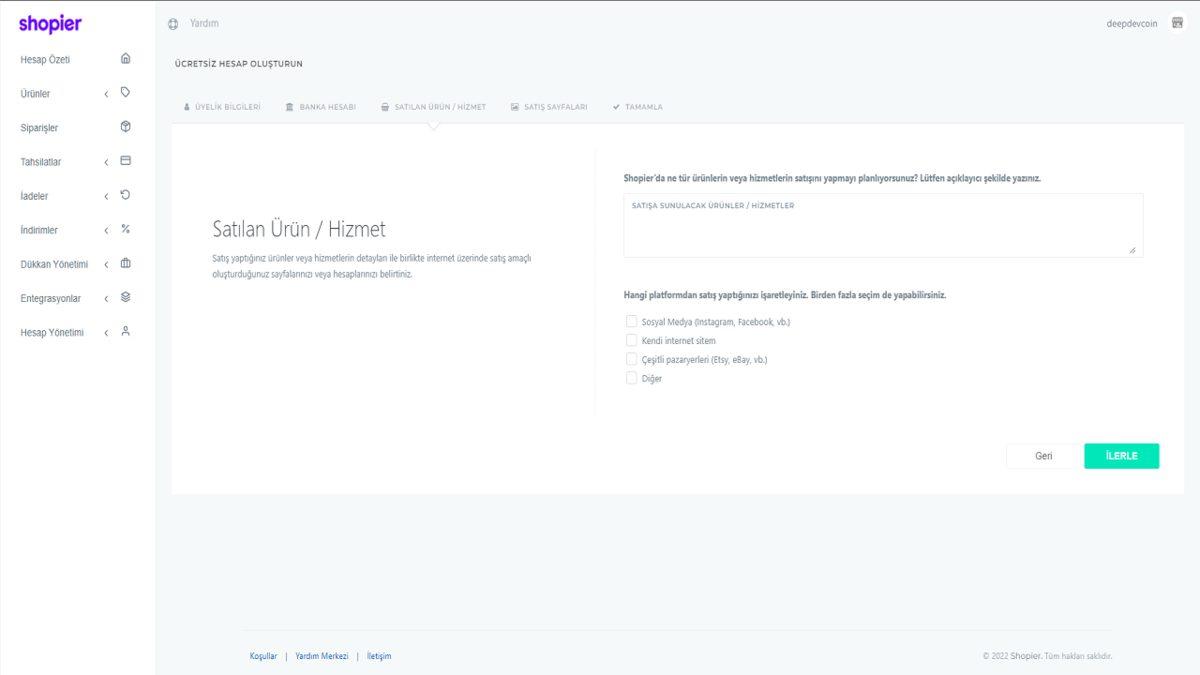Click the İndirimler percent icon

[124, 229]
